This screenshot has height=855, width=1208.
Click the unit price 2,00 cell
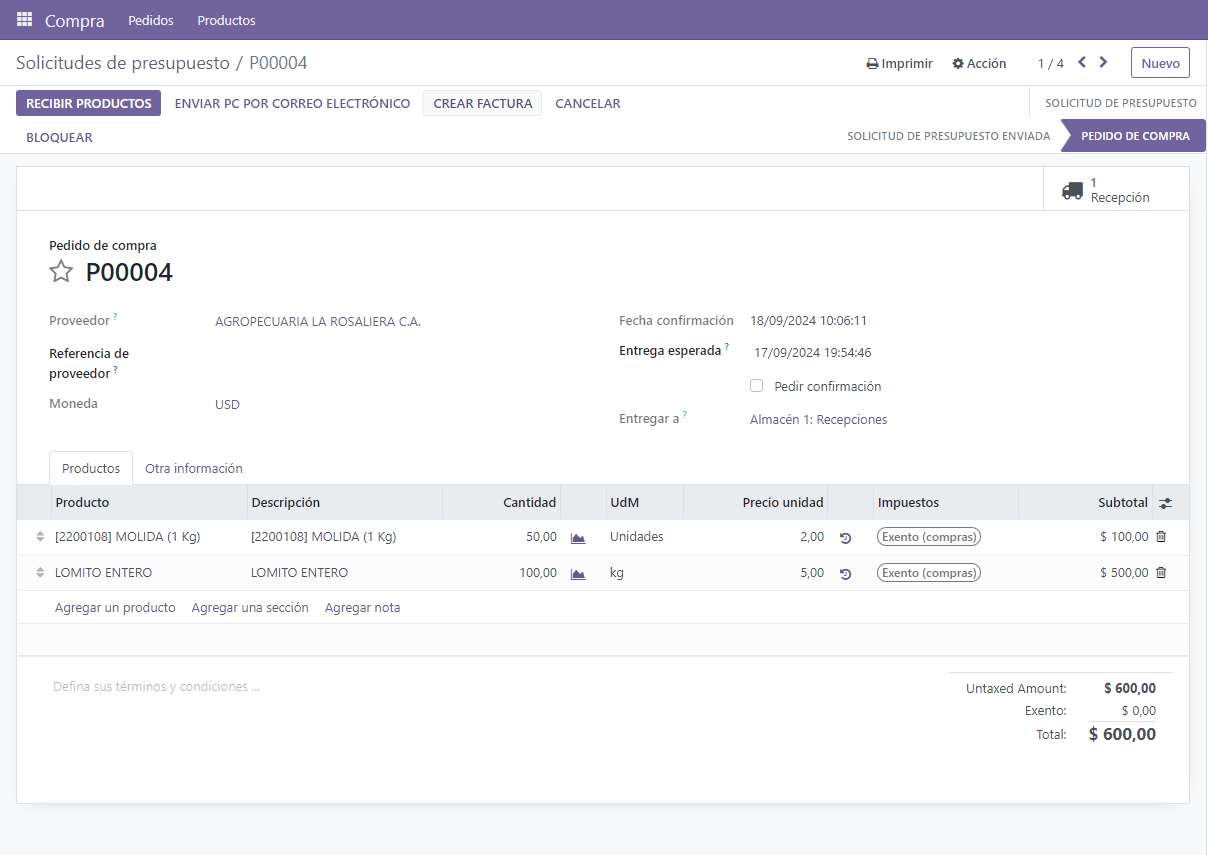[756, 537]
